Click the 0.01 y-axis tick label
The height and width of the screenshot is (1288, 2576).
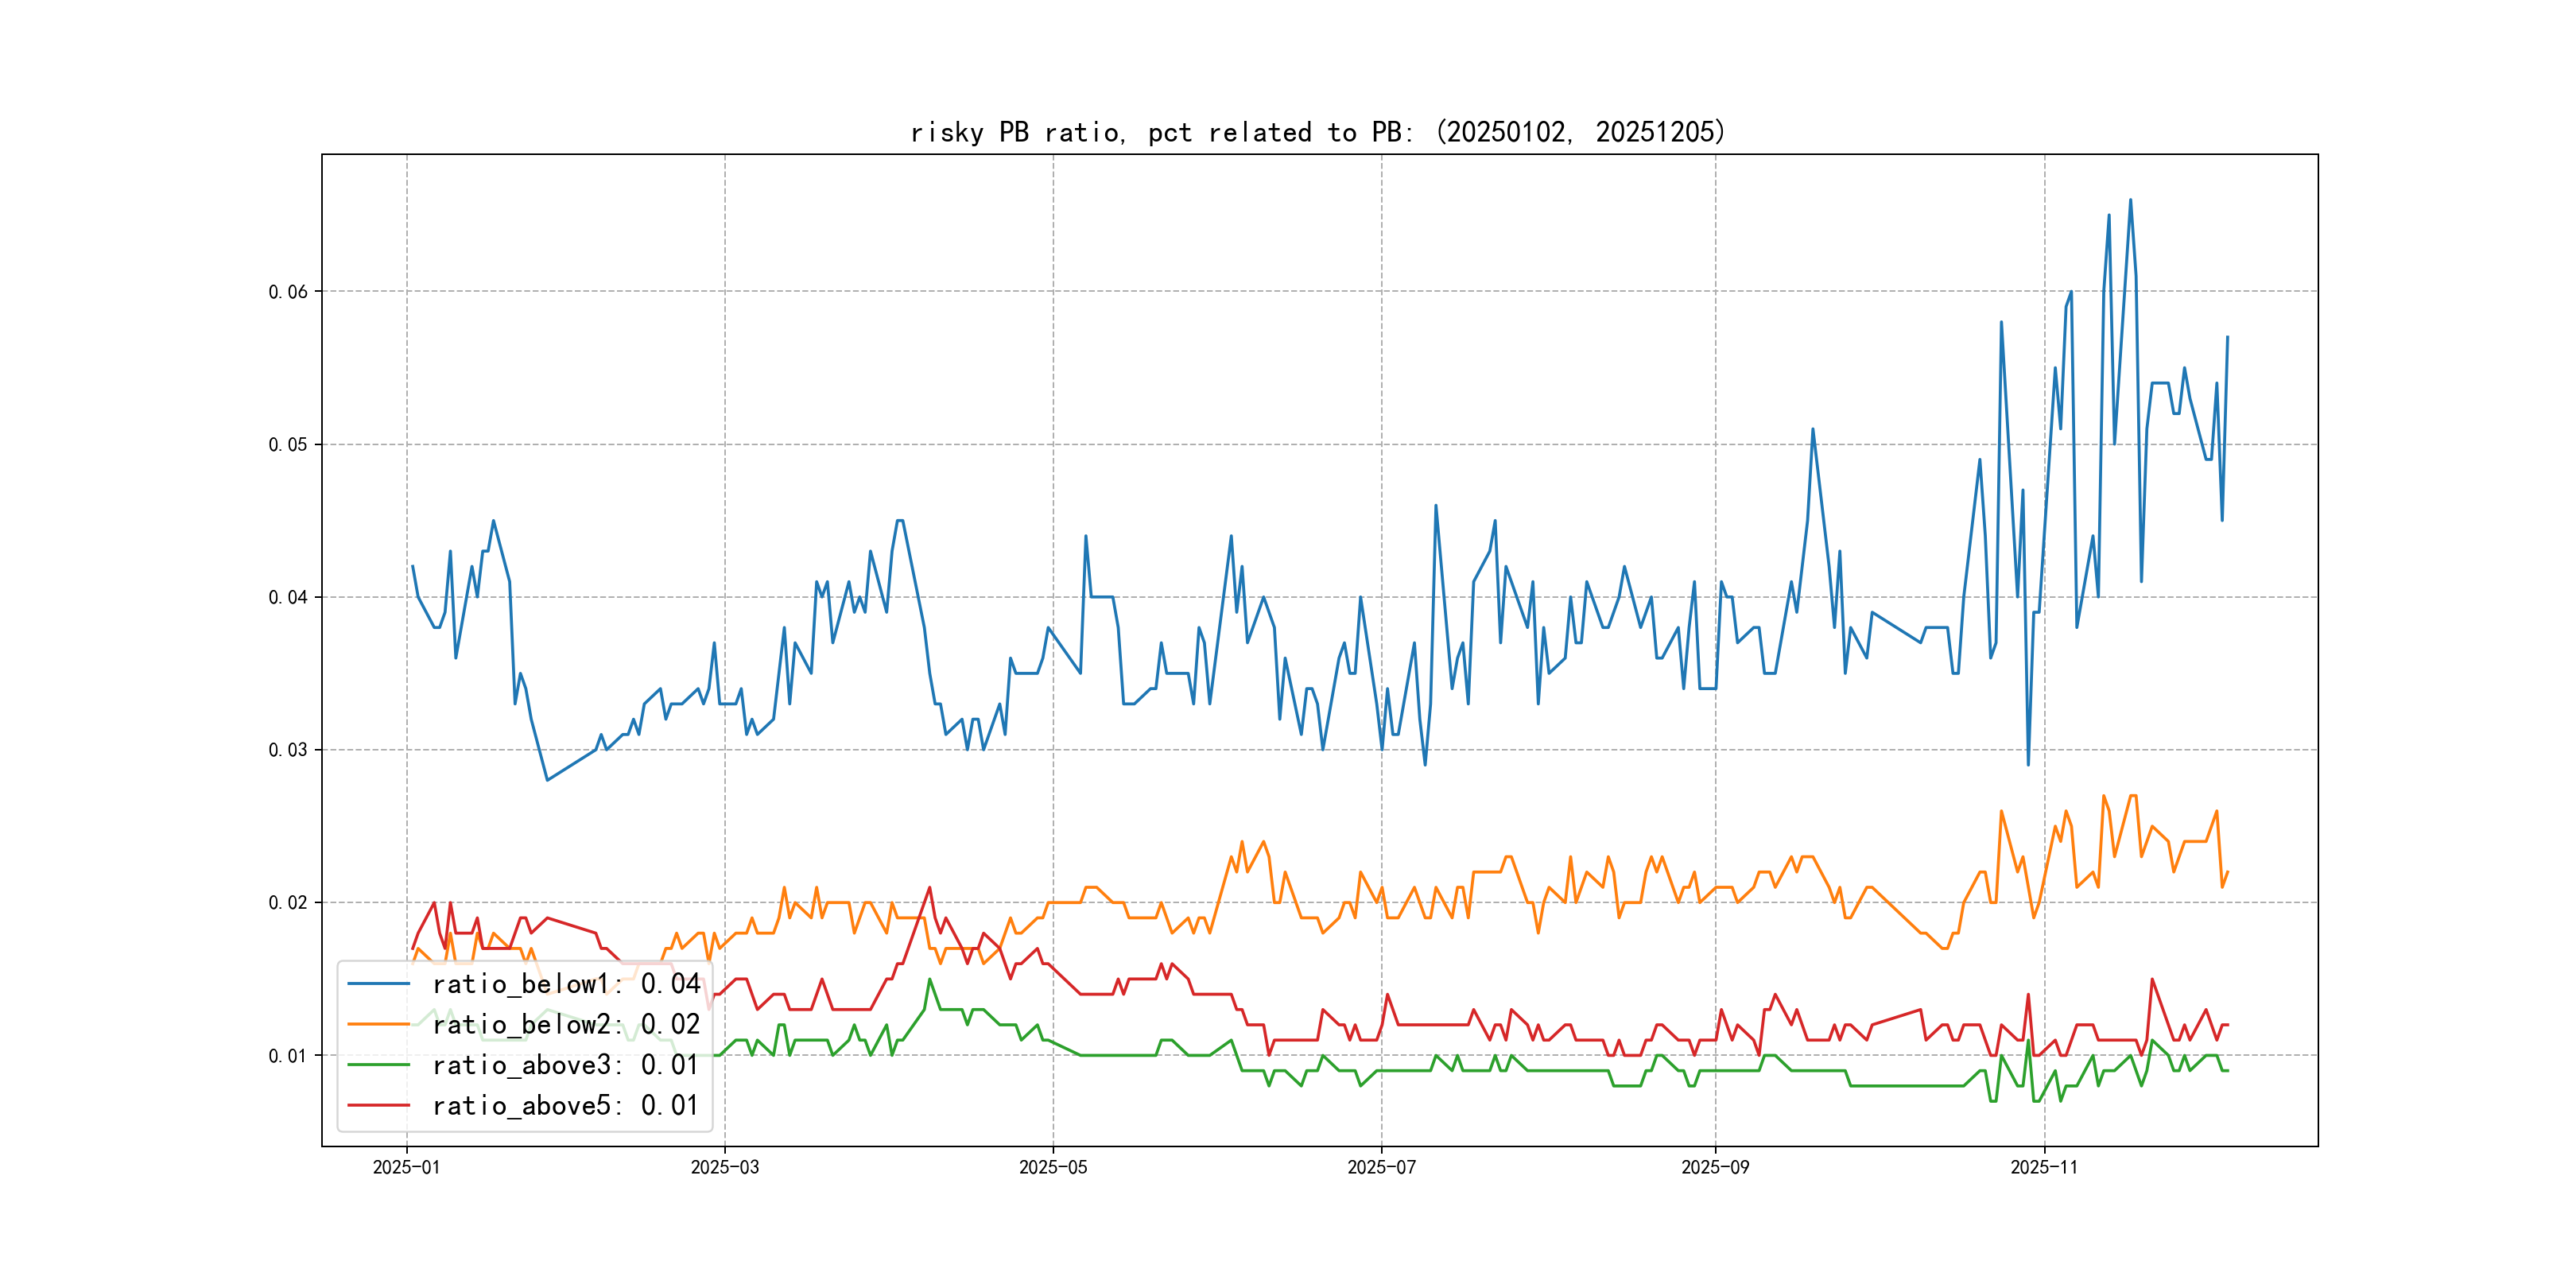288,1056
